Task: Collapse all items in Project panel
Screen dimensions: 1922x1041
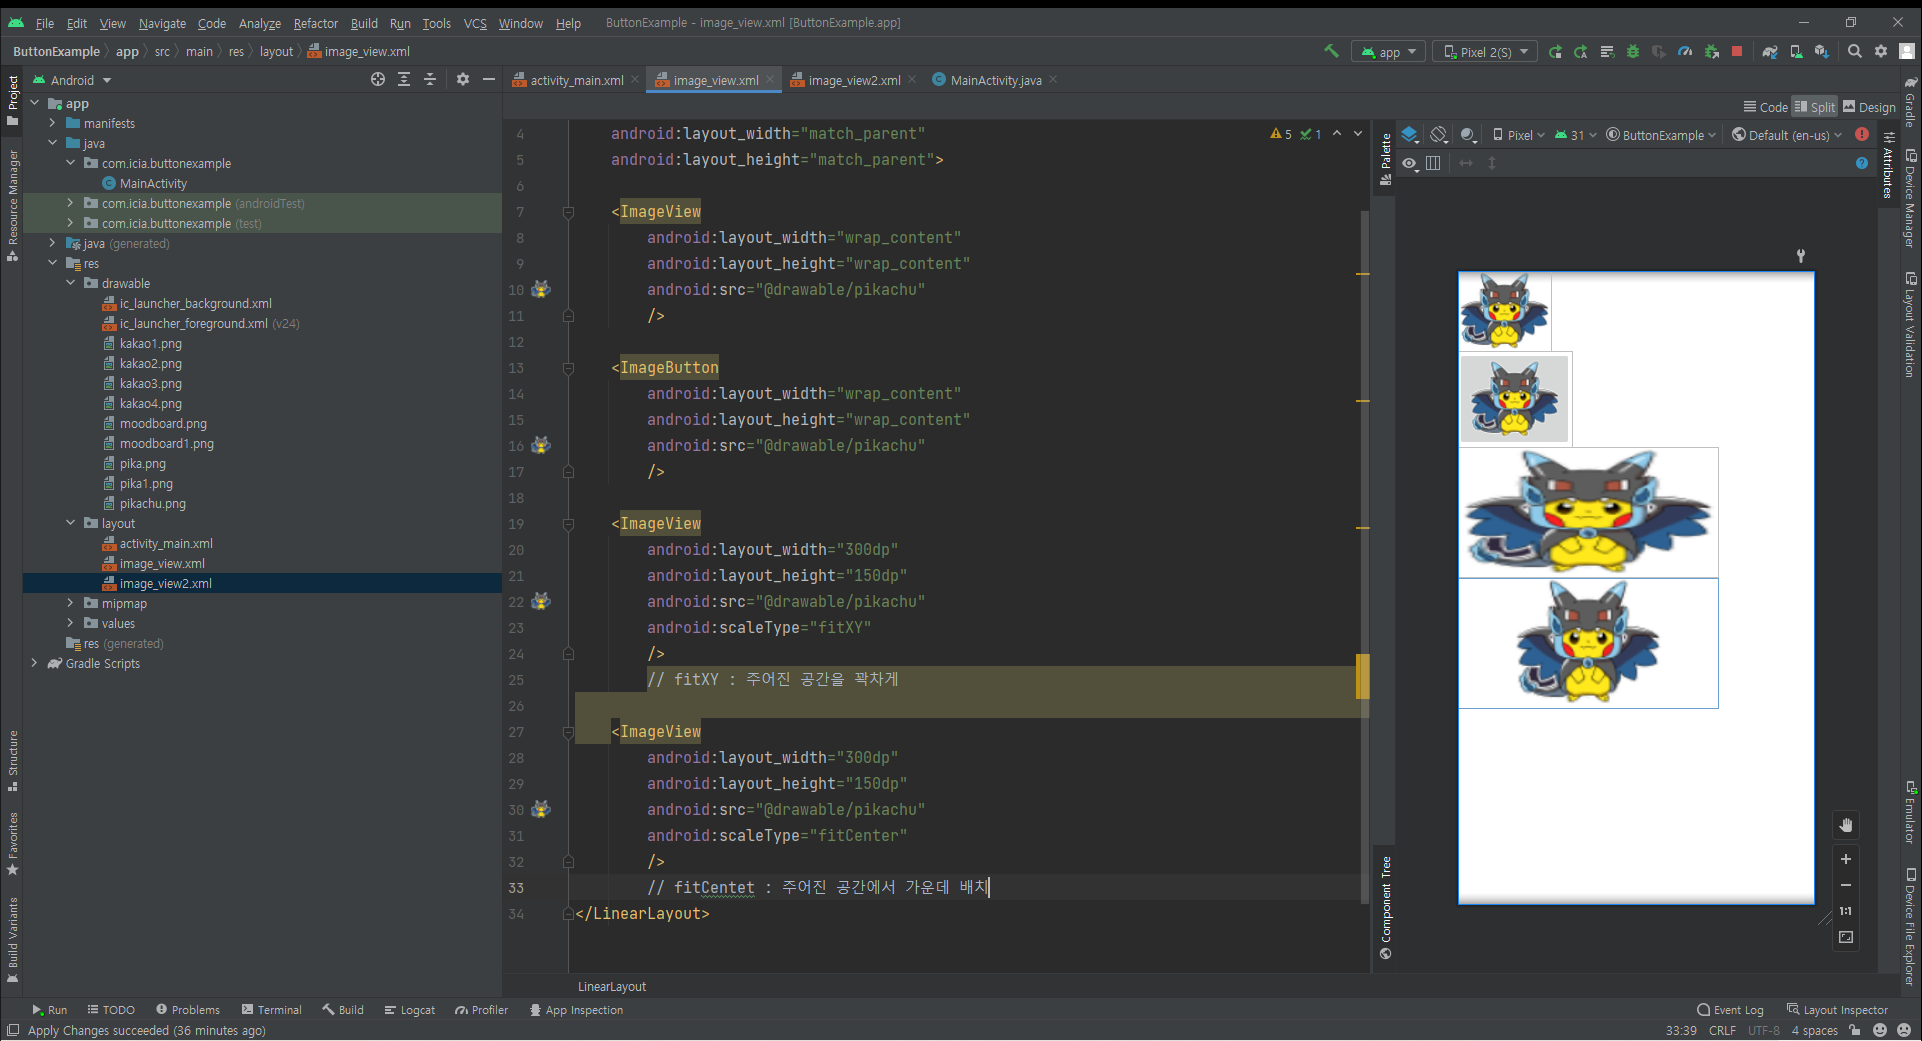Action: (x=430, y=79)
